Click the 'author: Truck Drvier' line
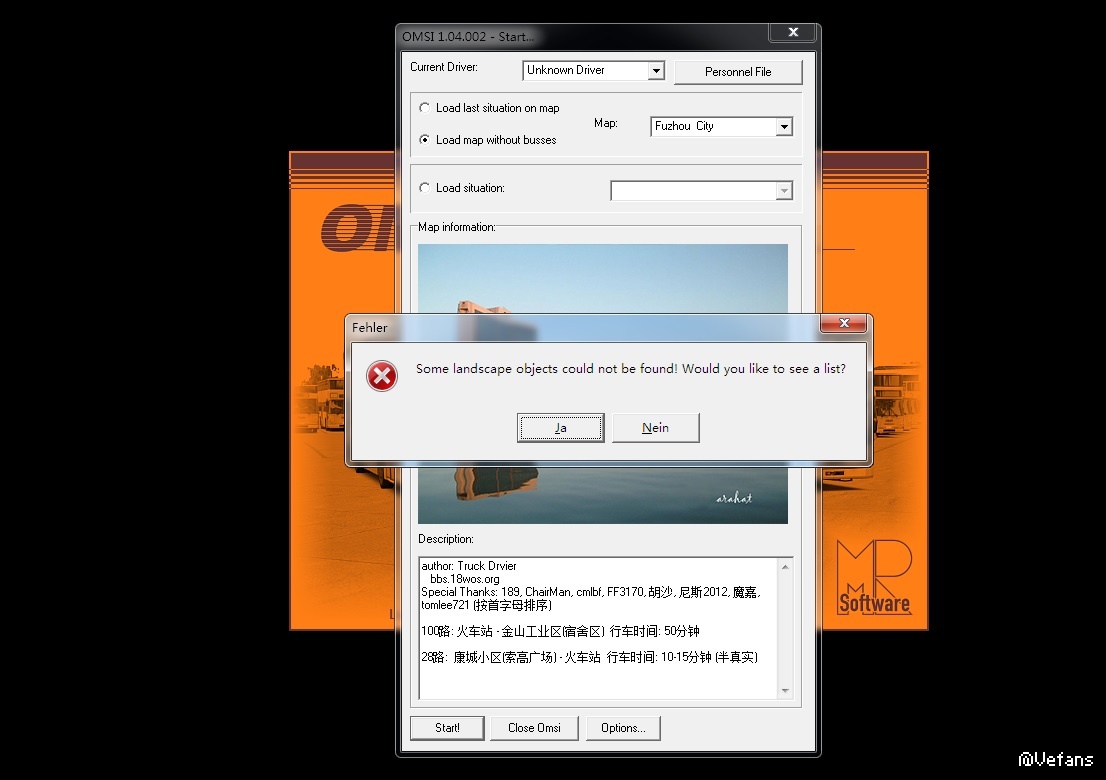The width and height of the screenshot is (1106, 780). coord(468,566)
